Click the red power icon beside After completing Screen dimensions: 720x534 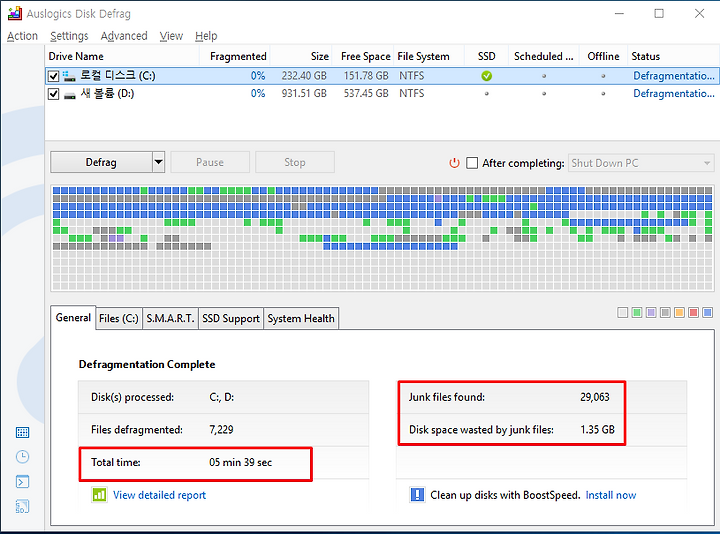point(454,163)
